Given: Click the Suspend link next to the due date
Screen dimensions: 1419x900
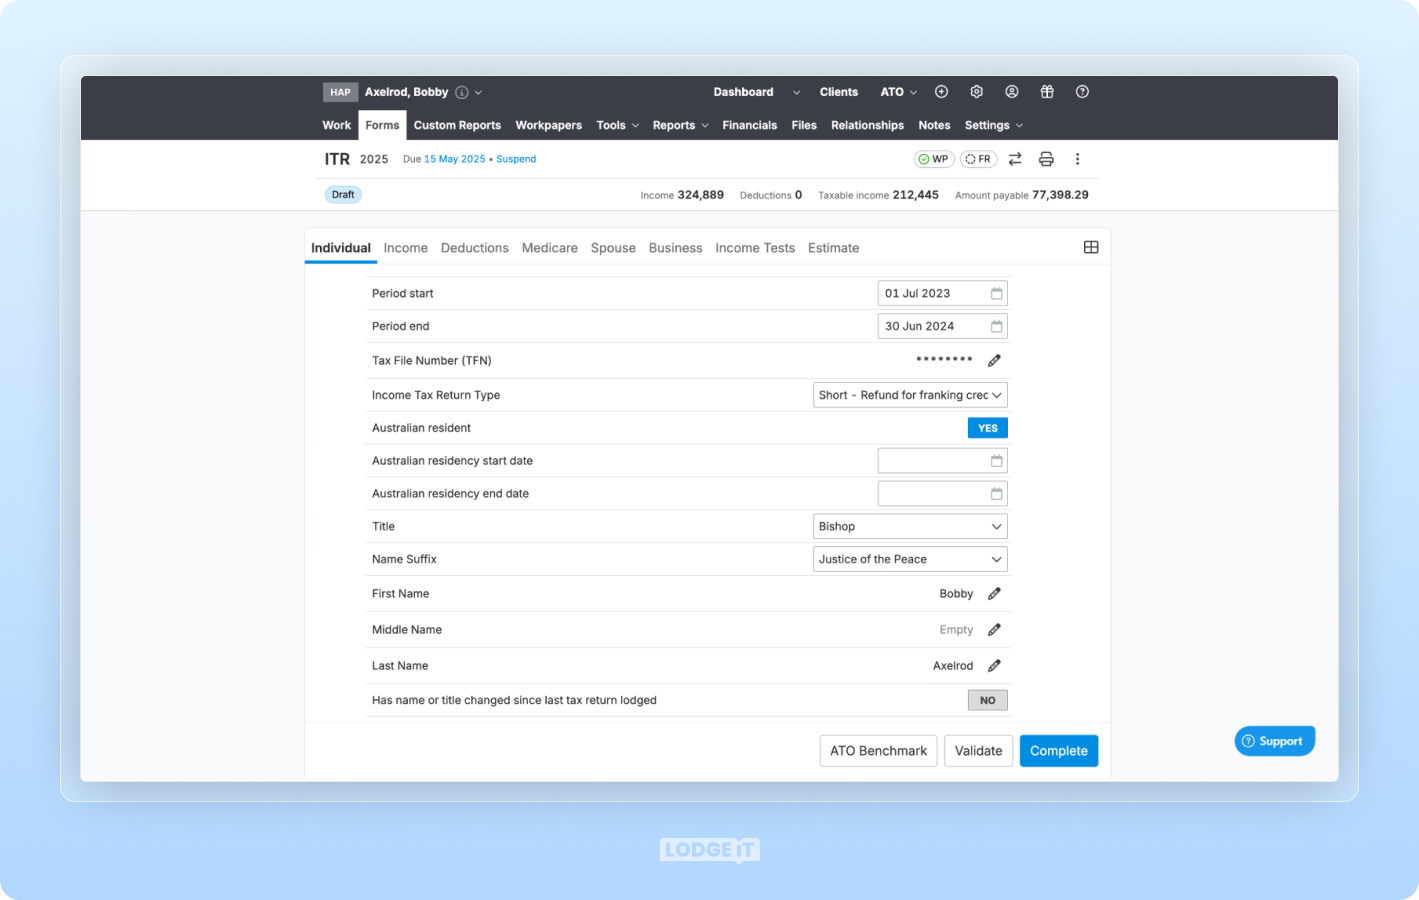Looking at the screenshot, I should coord(516,158).
